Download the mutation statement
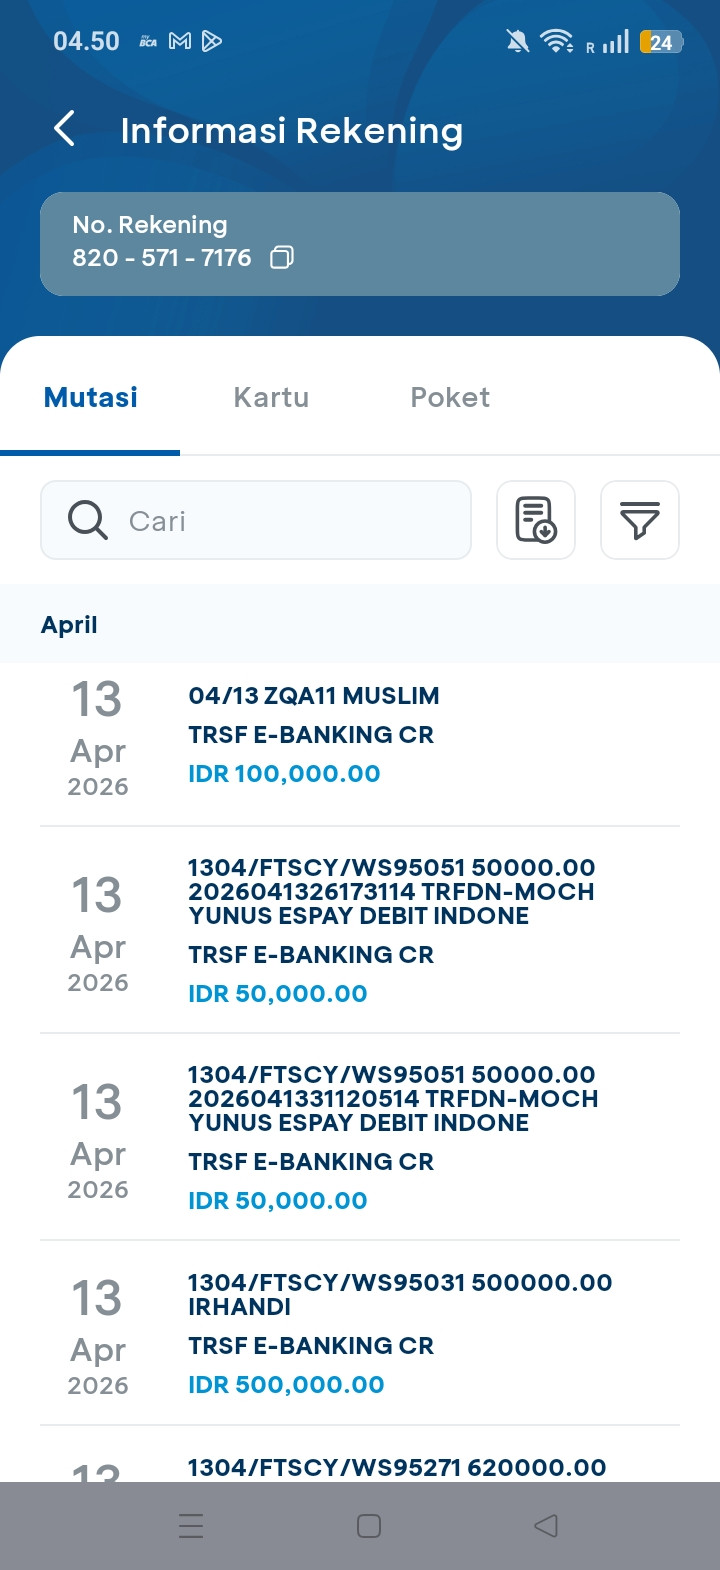This screenshot has height=1570, width=720. [536, 520]
